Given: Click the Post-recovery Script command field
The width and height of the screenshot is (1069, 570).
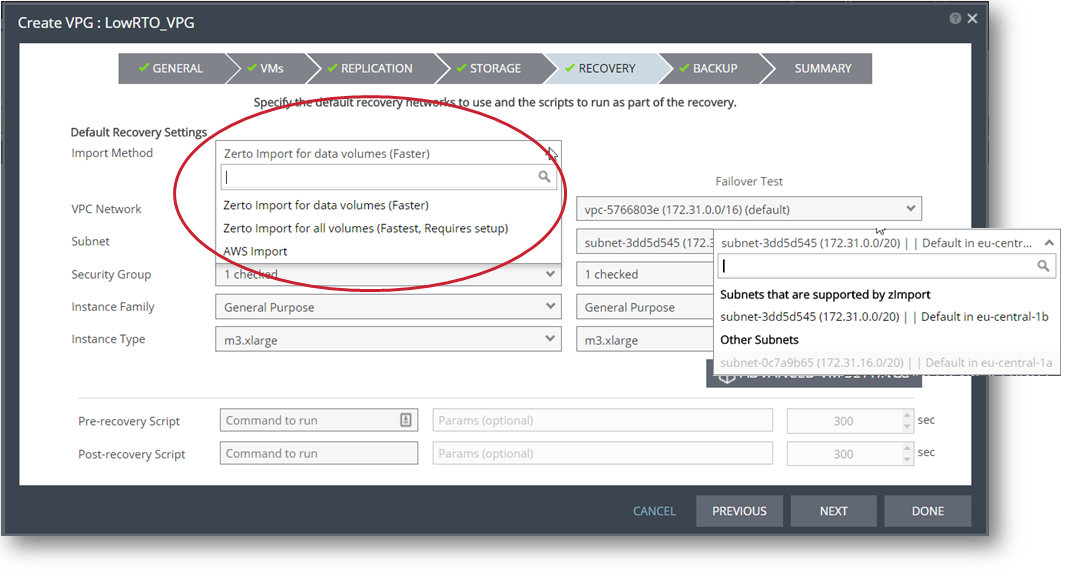Looking at the screenshot, I should pos(318,453).
